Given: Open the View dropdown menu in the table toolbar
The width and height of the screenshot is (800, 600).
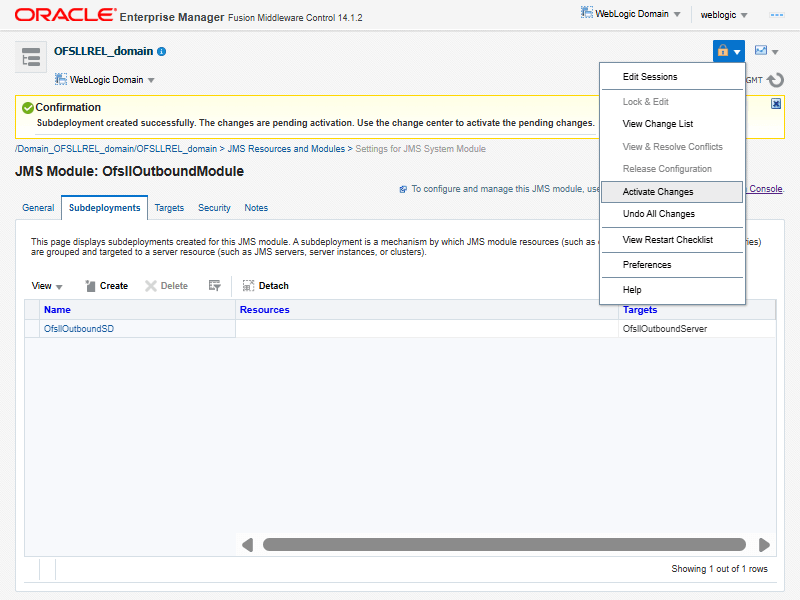Looking at the screenshot, I should (46, 286).
